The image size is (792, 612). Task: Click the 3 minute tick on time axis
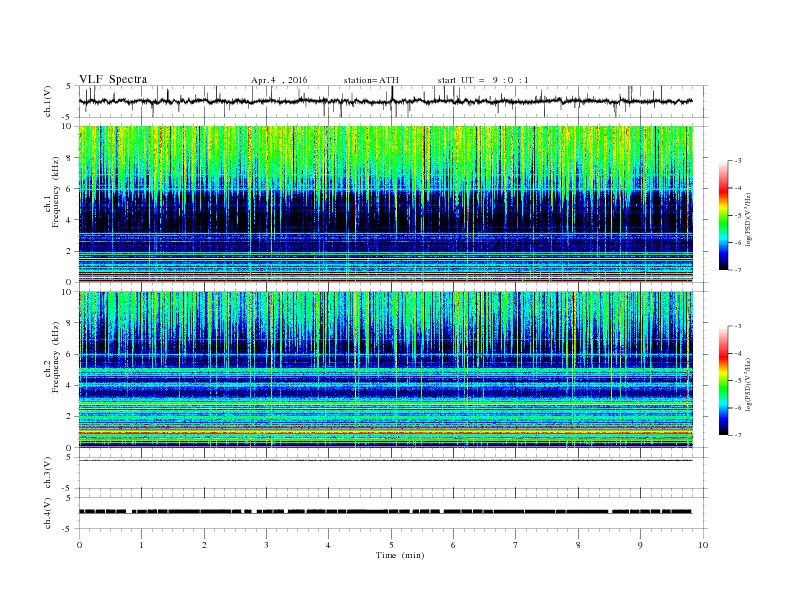[266, 545]
